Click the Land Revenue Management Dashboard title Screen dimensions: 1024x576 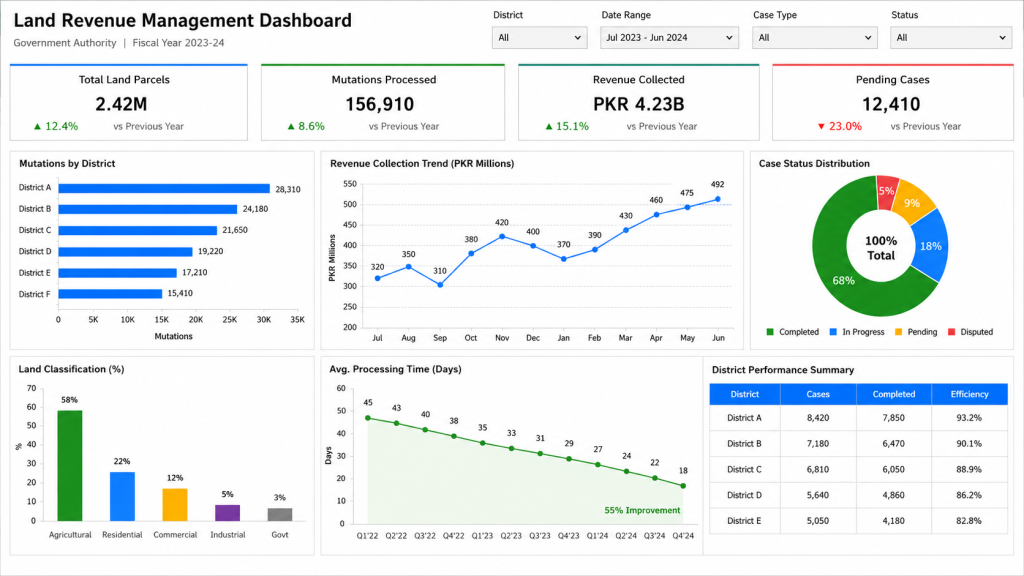pos(182,21)
